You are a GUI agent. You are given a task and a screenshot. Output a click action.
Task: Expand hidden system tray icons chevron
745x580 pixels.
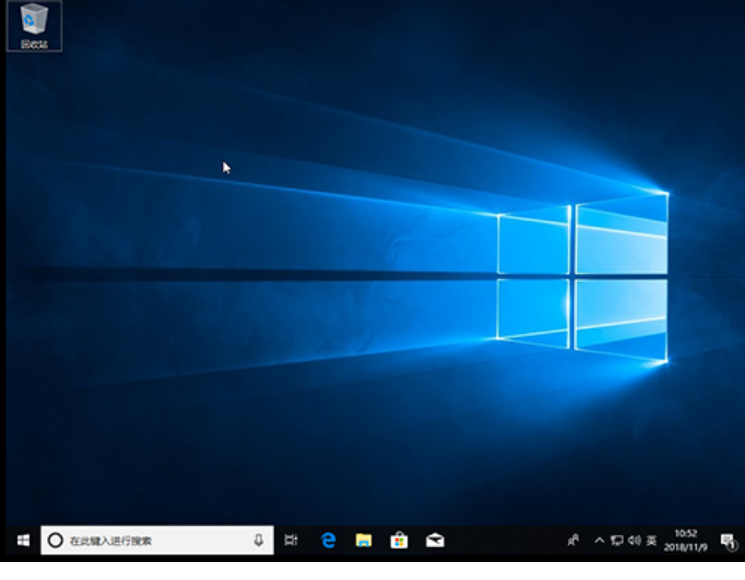[x=599, y=540]
